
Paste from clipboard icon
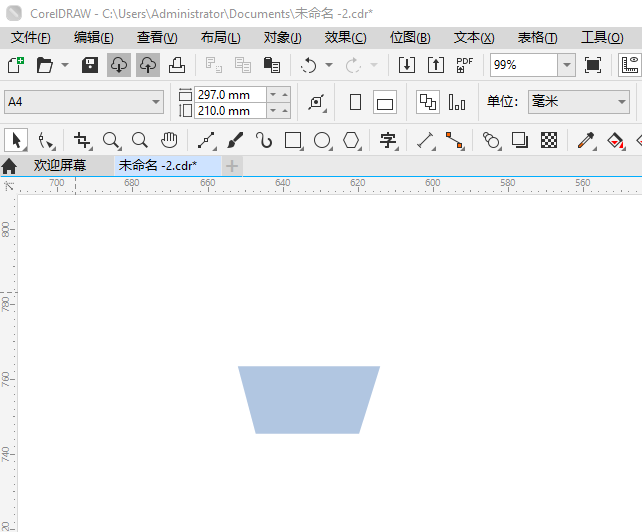coord(272,65)
